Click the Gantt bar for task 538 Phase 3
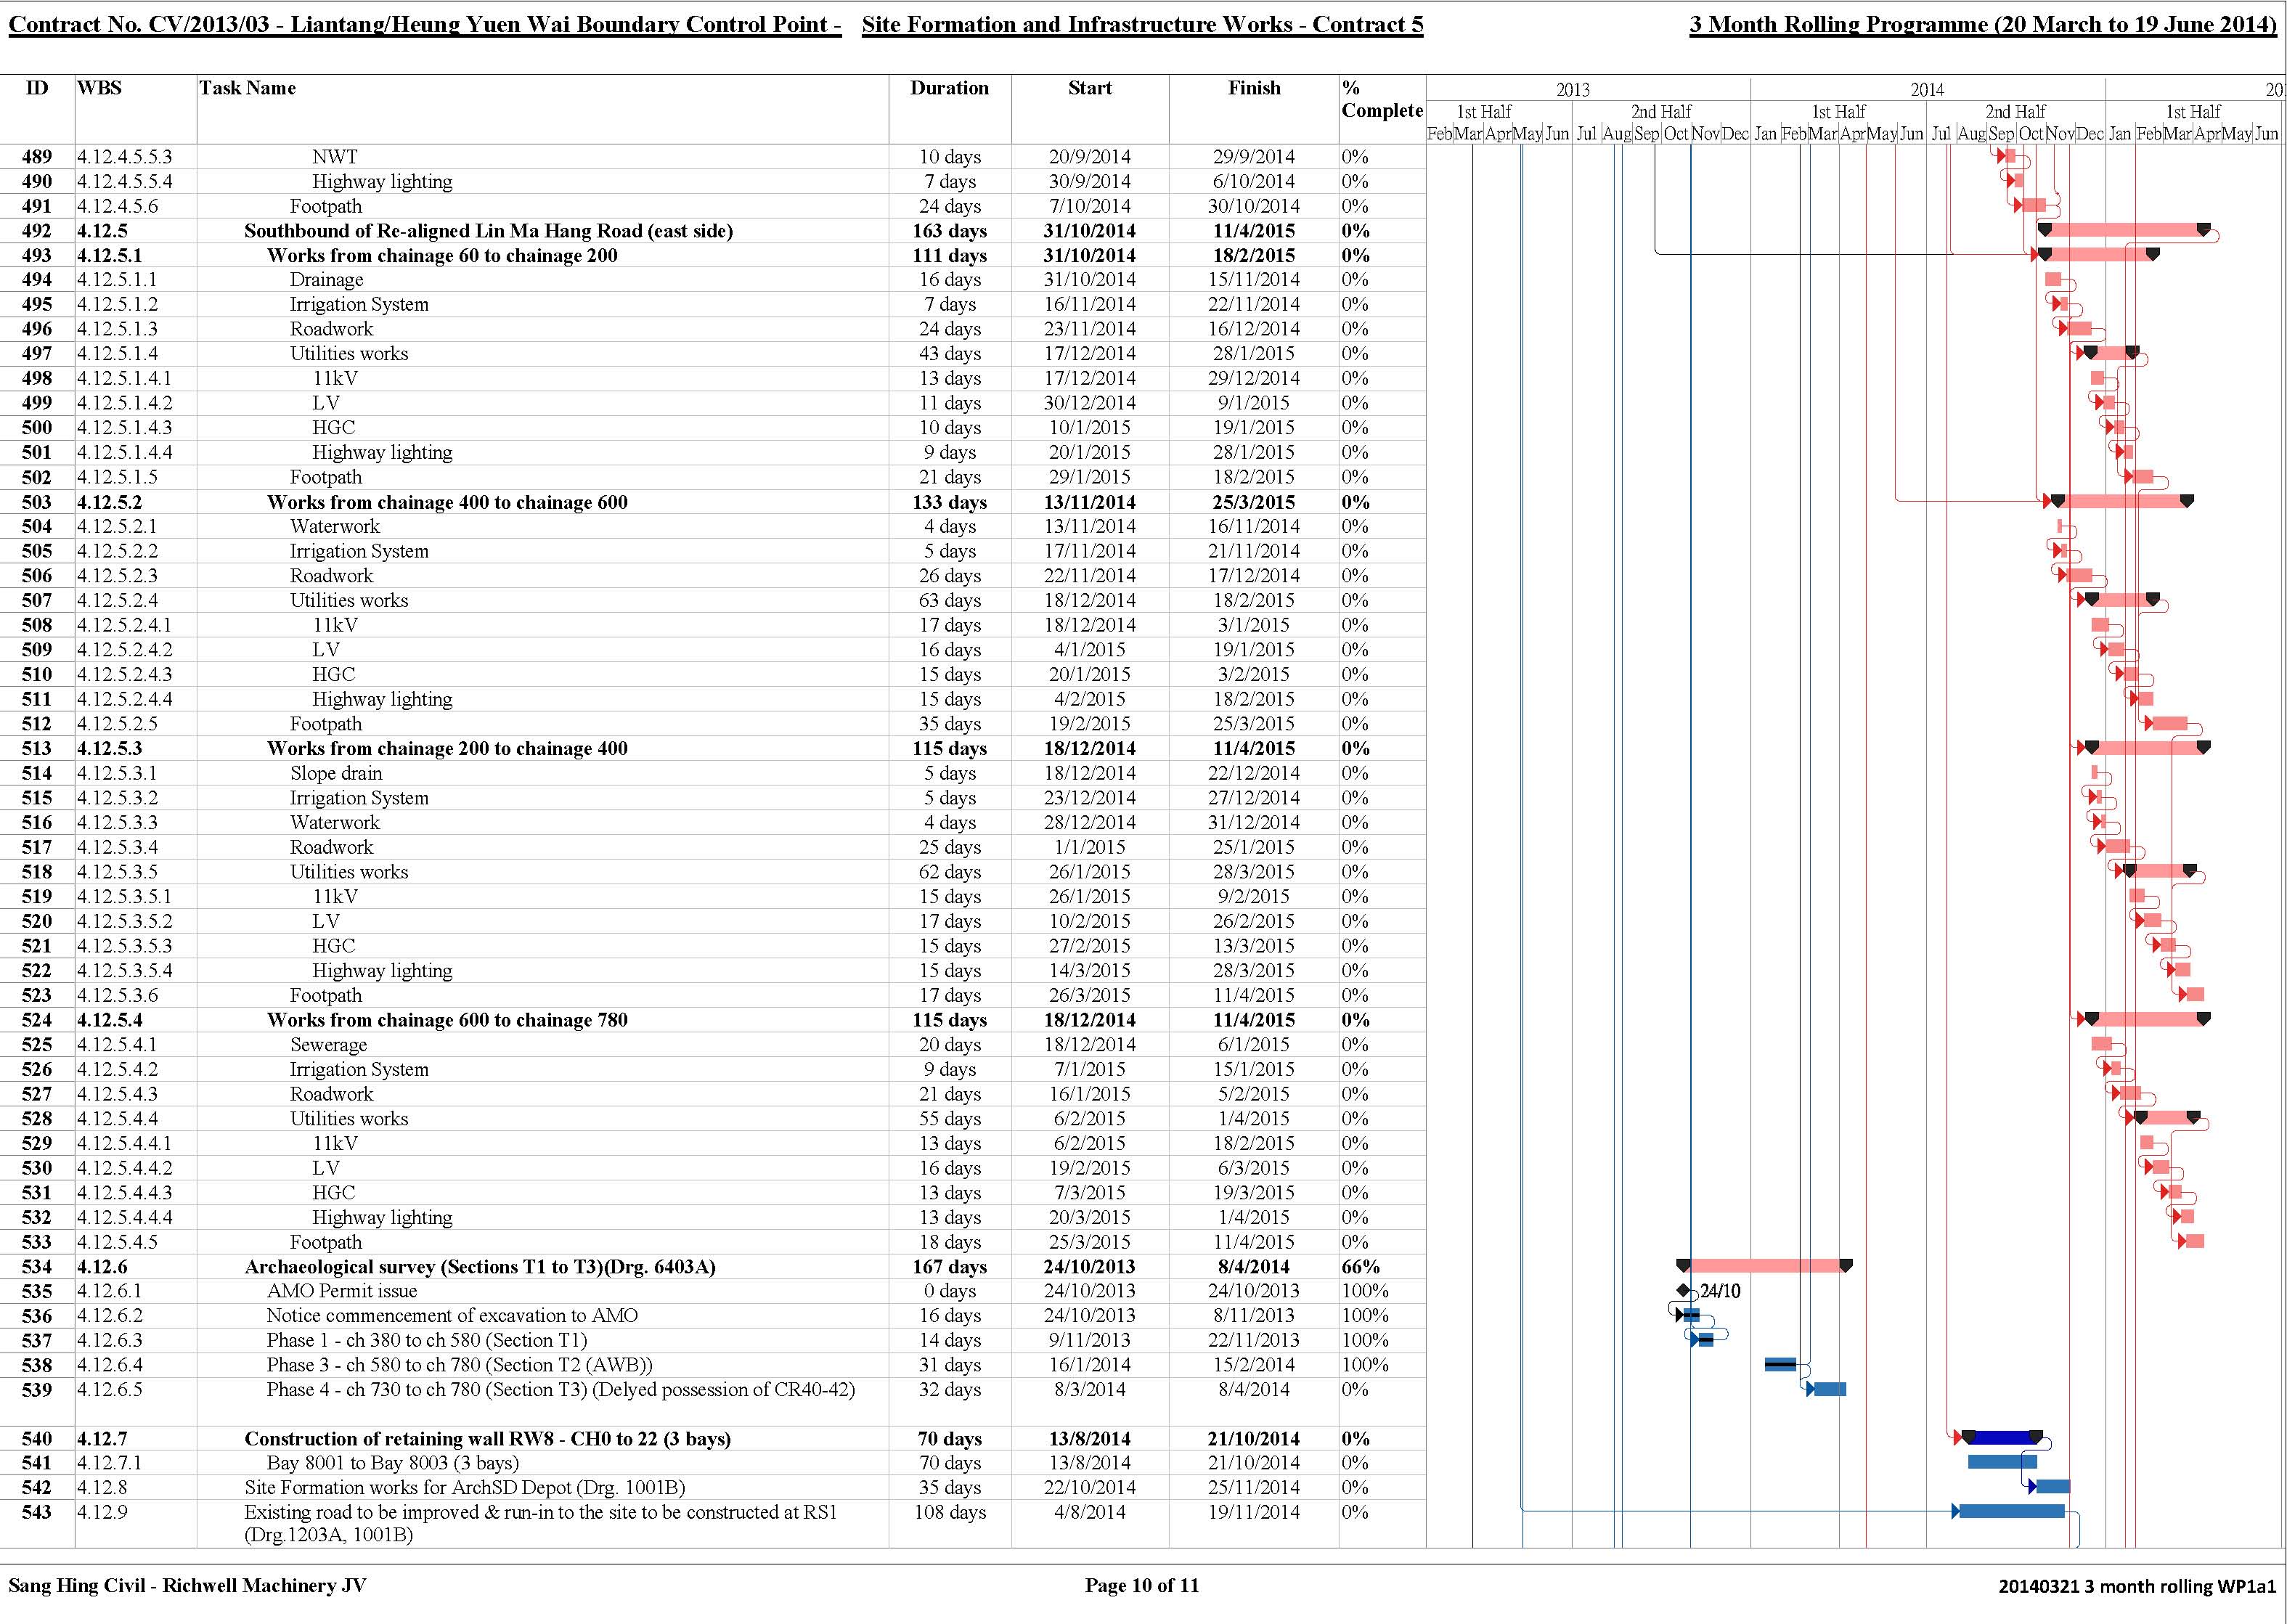Screen dimensions: 2287x1624 1780,1364
